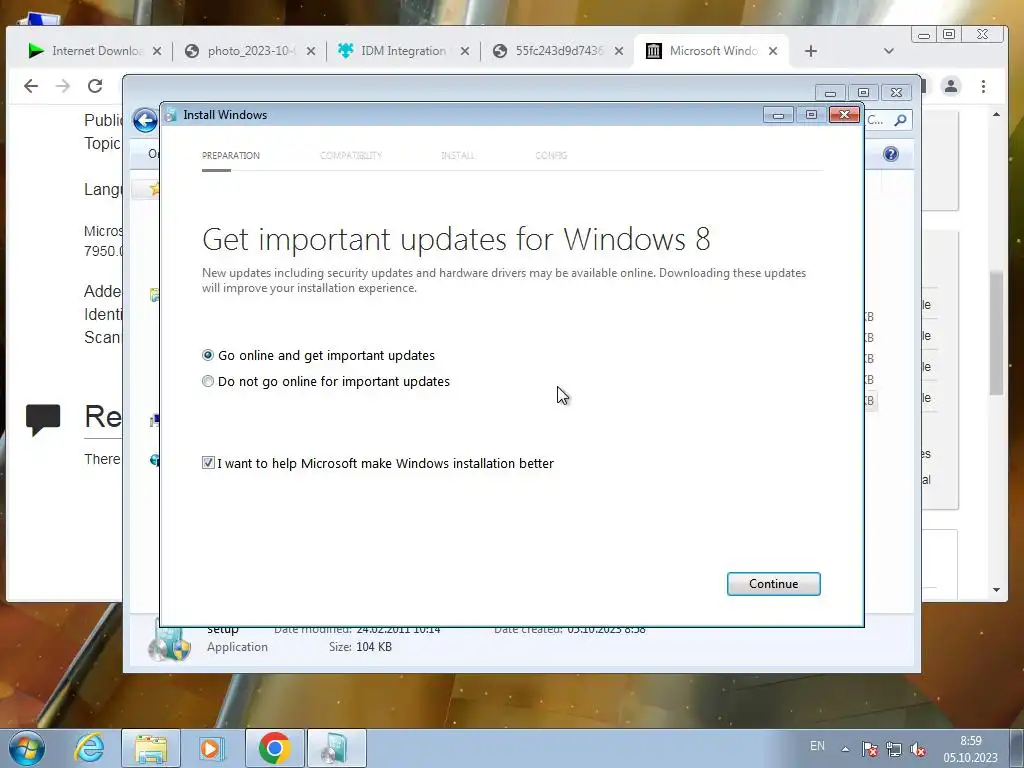Image resolution: width=1024 pixels, height=768 pixels.
Task: Open the Chrome profile icon
Action: (951, 86)
